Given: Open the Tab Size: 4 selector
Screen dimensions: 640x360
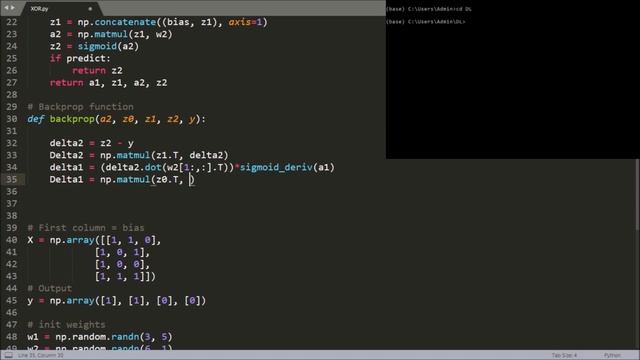Looking at the screenshot, I should (564, 356).
